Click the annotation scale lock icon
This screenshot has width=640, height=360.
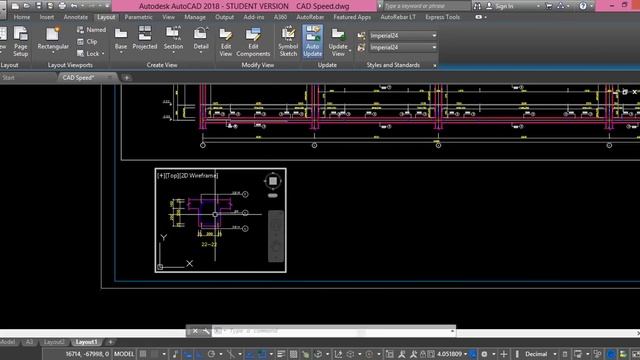(x=423, y=354)
